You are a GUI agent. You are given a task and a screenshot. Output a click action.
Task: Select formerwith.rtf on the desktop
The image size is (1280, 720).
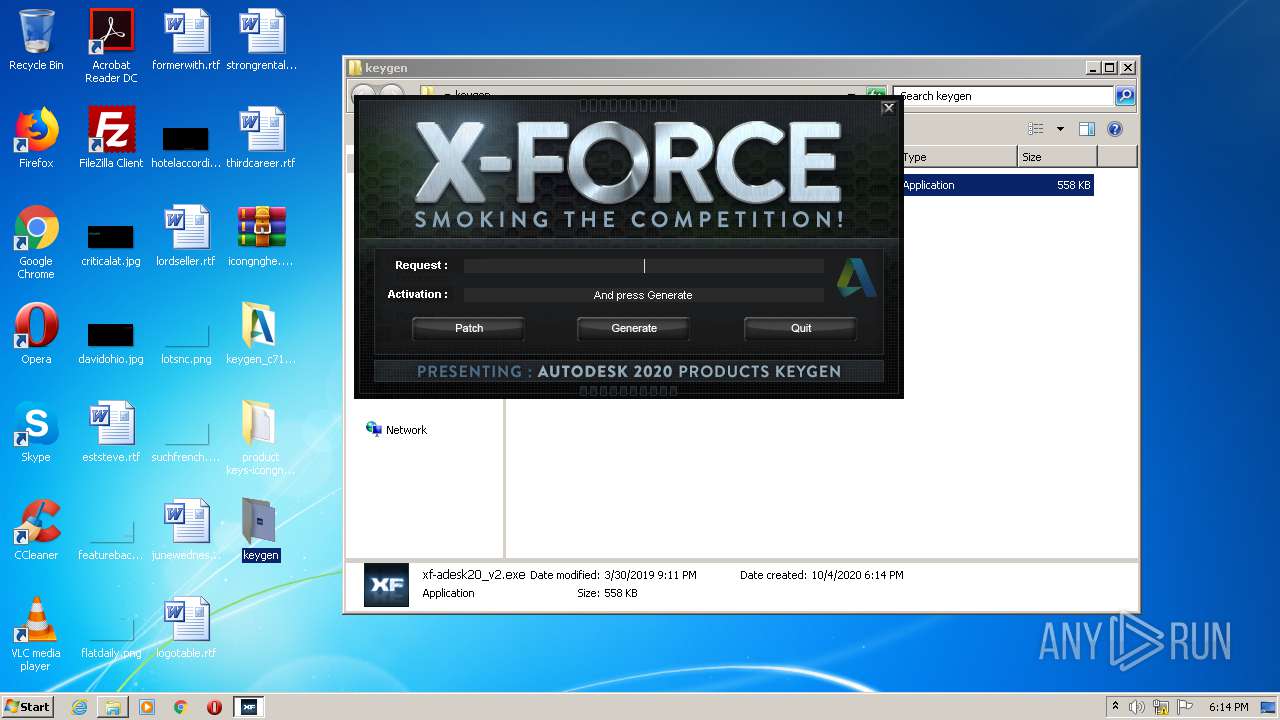[186, 40]
